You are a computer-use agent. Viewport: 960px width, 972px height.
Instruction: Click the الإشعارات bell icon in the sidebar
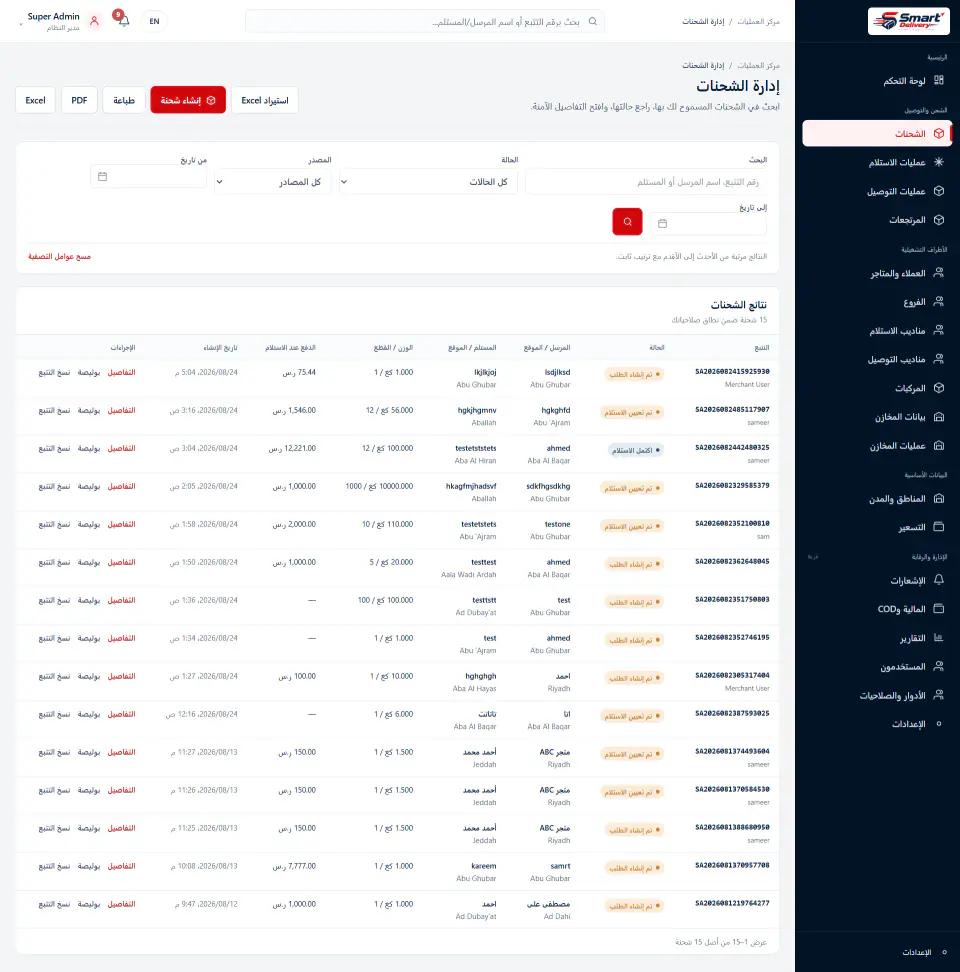(x=939, y=580)
